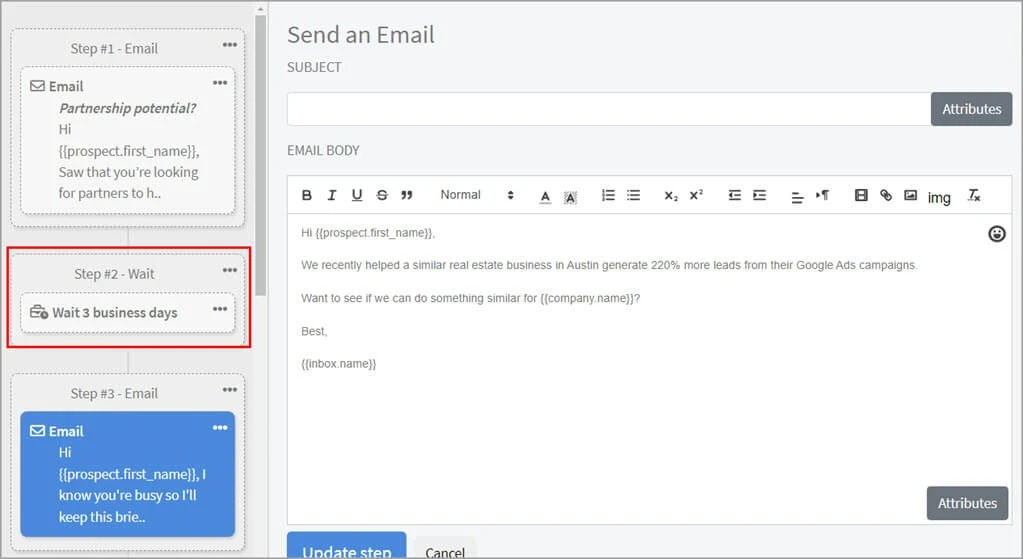
Task: Click the Step #1 - Email header
Action: [x=114, y=48]
